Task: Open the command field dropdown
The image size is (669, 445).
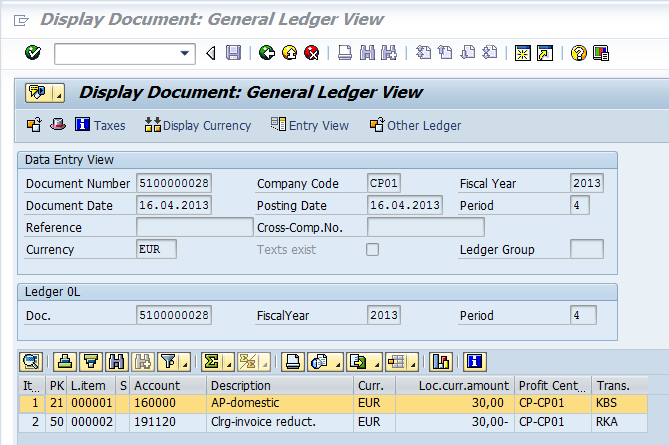Action: click(x=185, y=53)
